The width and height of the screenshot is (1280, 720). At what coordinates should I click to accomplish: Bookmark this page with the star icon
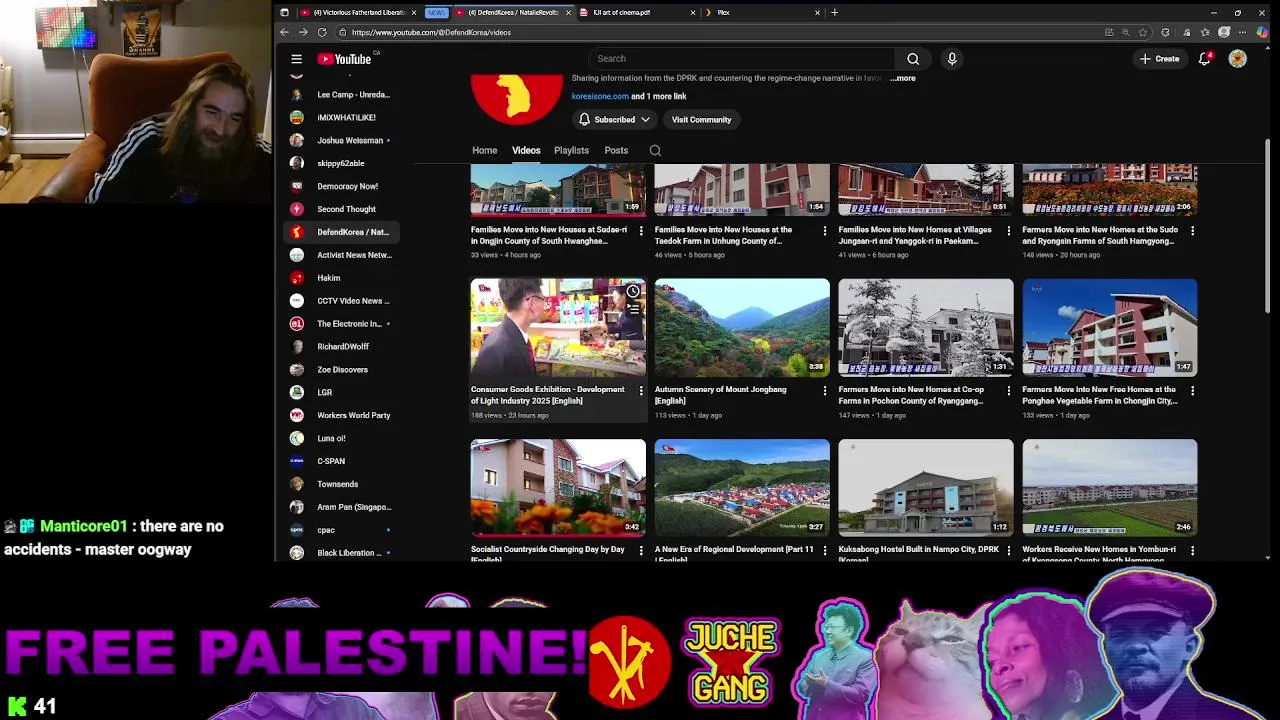(x=1143, y=32)
